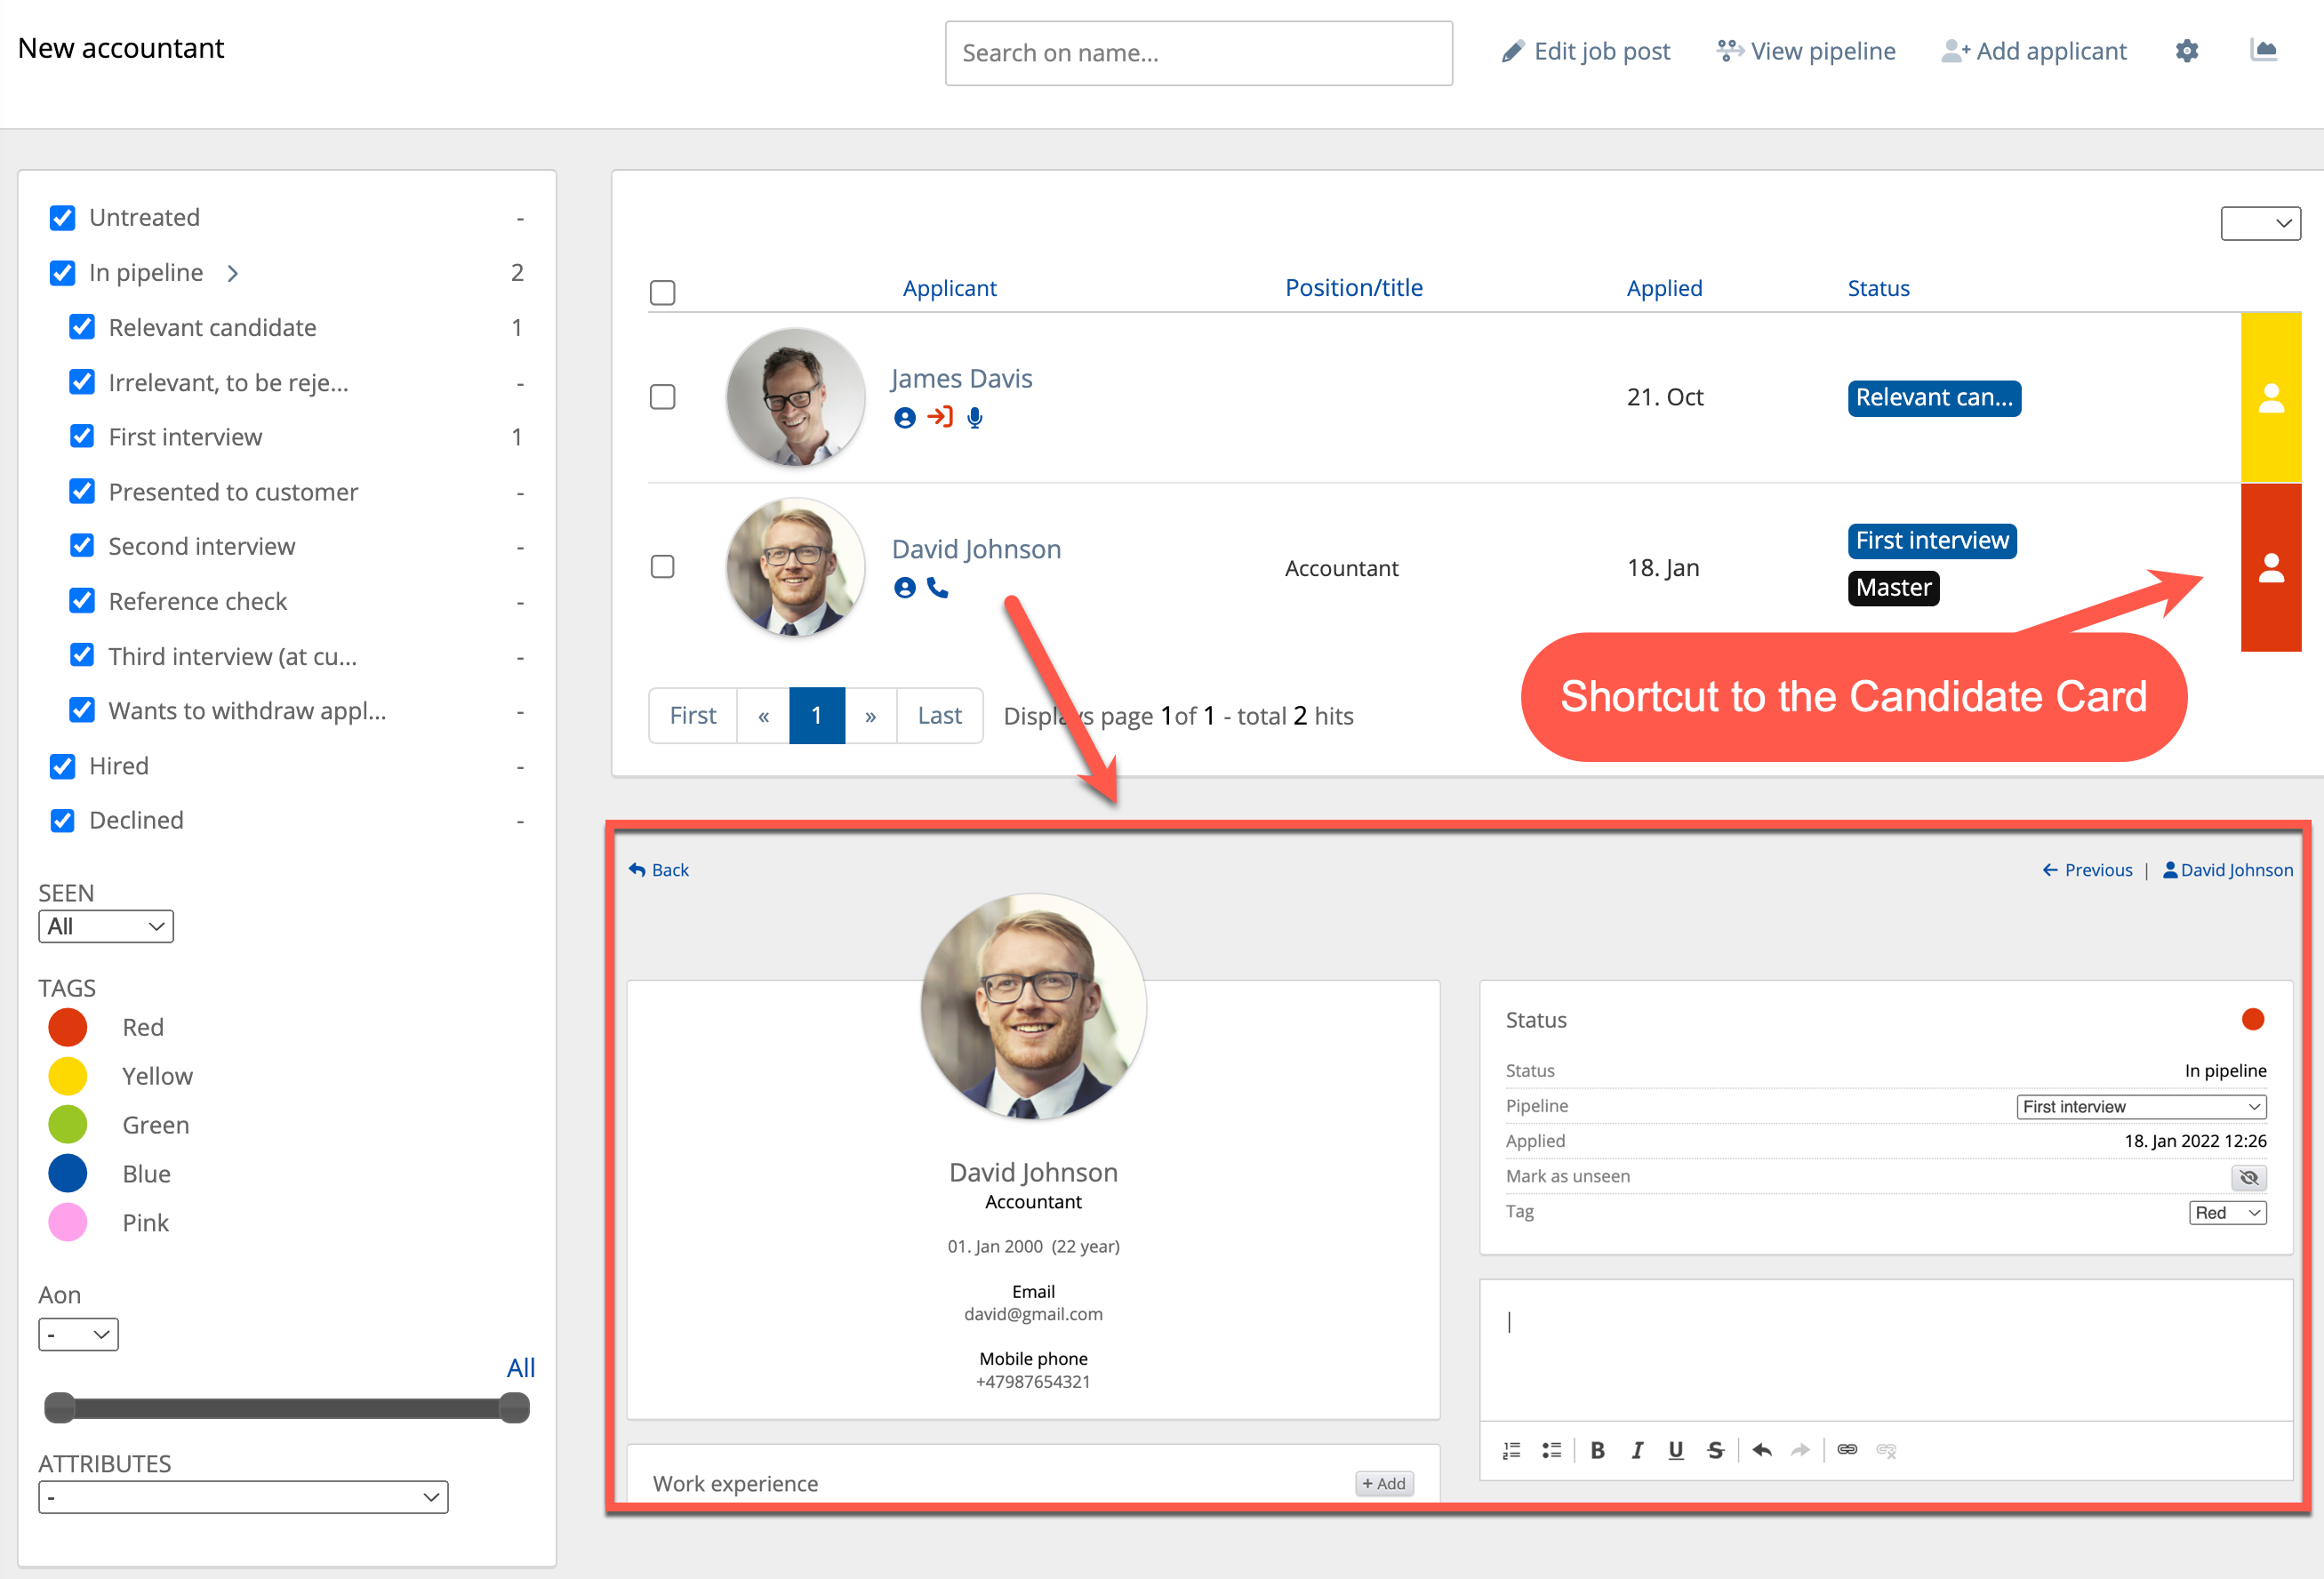This screenshot has width=2324, height=1579.
Task: Click the Aon slider right handle
Action: click(x=514, y=1408)
